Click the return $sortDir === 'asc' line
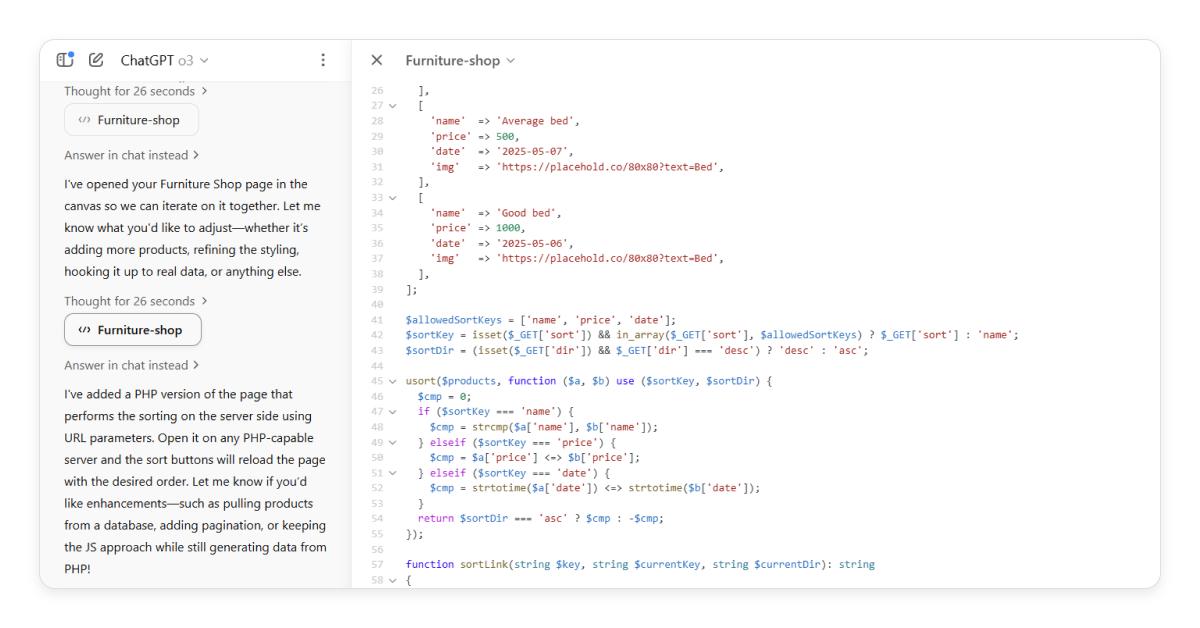Image resolution: width=1200 pixels, height=628 pixels. [541, 519]
